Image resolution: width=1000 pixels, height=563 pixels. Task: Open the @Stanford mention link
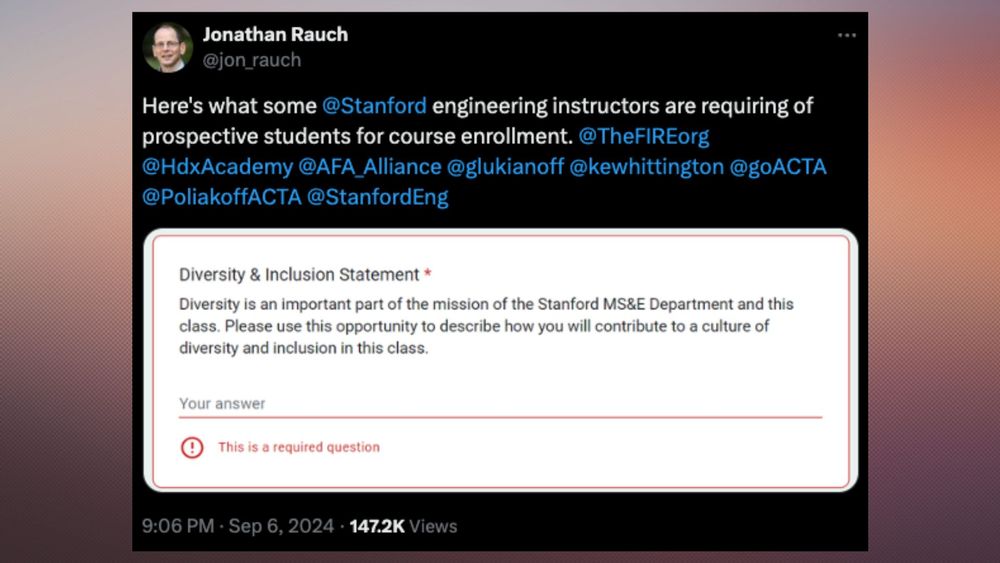(x=374, y=106)
